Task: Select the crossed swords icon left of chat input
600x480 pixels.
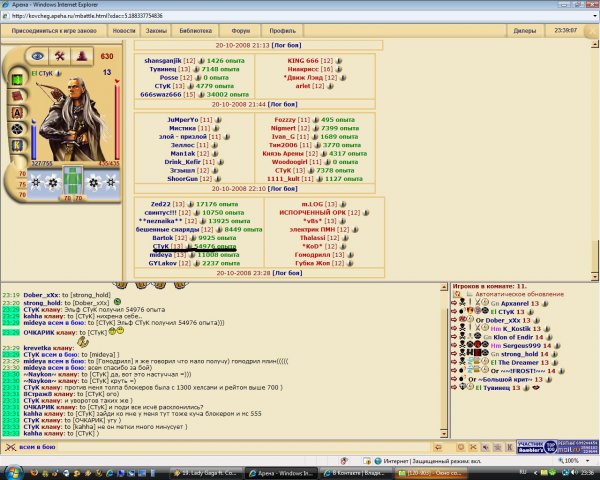Action: 10,447
